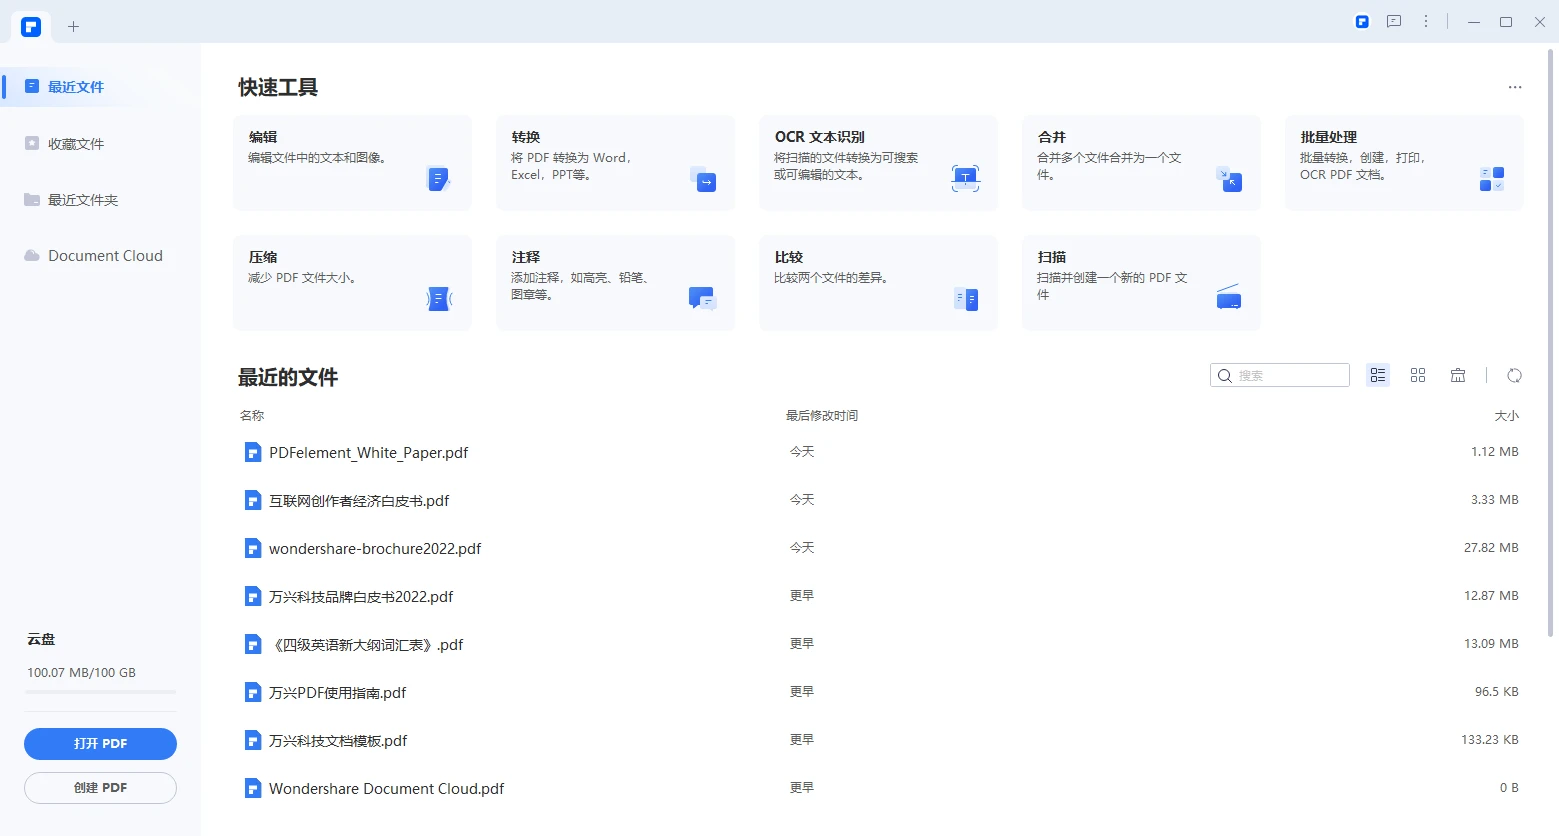Select the Annotate (注释) tool
This screenshot has height=836, width=1559.
click(614, 283)
